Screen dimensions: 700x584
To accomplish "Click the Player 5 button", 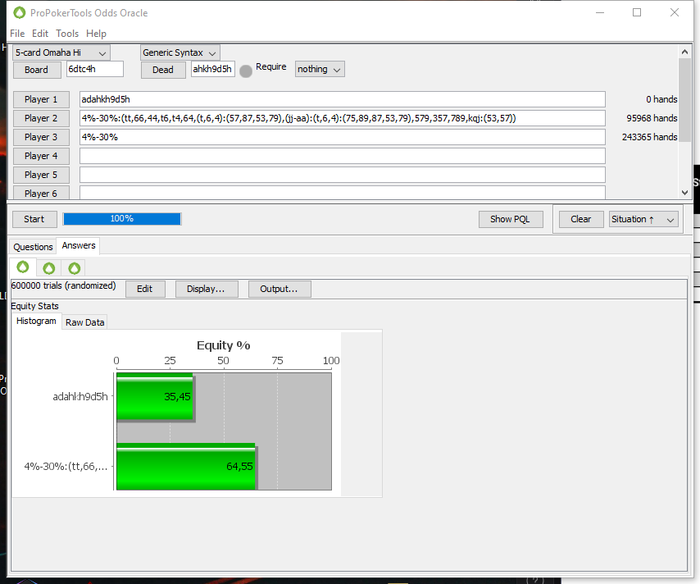I will click(x=41, y=175).
